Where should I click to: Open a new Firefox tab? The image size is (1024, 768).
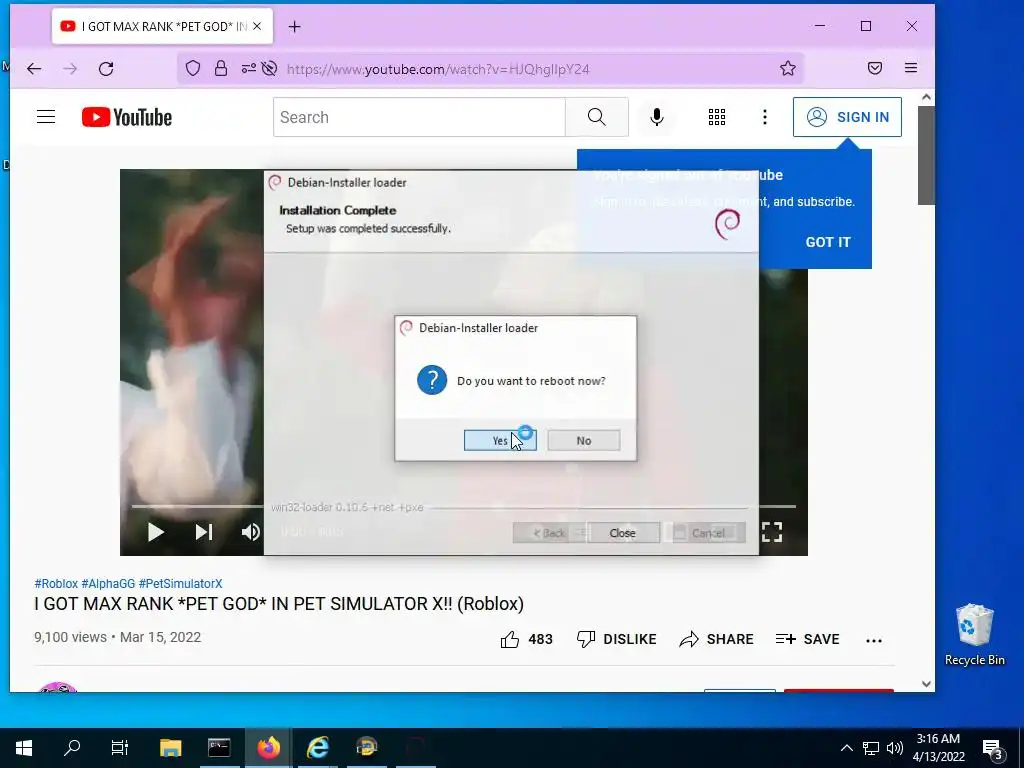295,27
